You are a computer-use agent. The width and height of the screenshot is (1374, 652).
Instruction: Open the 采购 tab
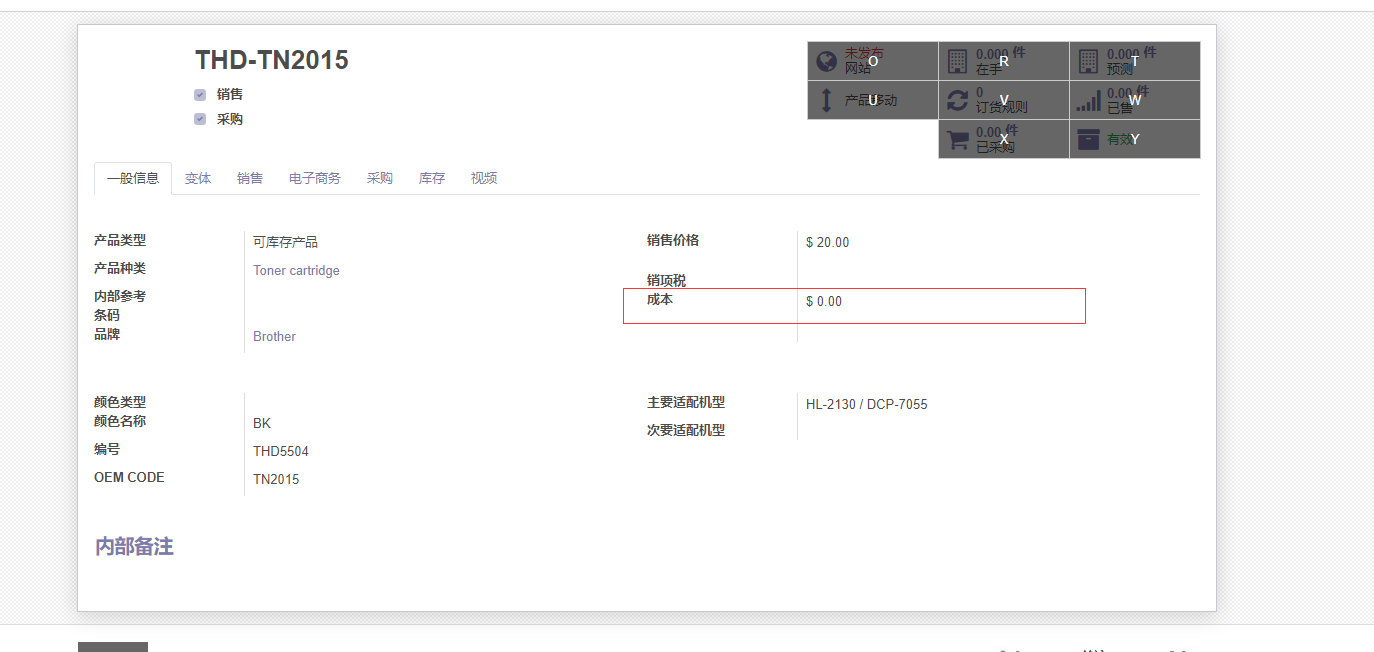tap(380, 178)
